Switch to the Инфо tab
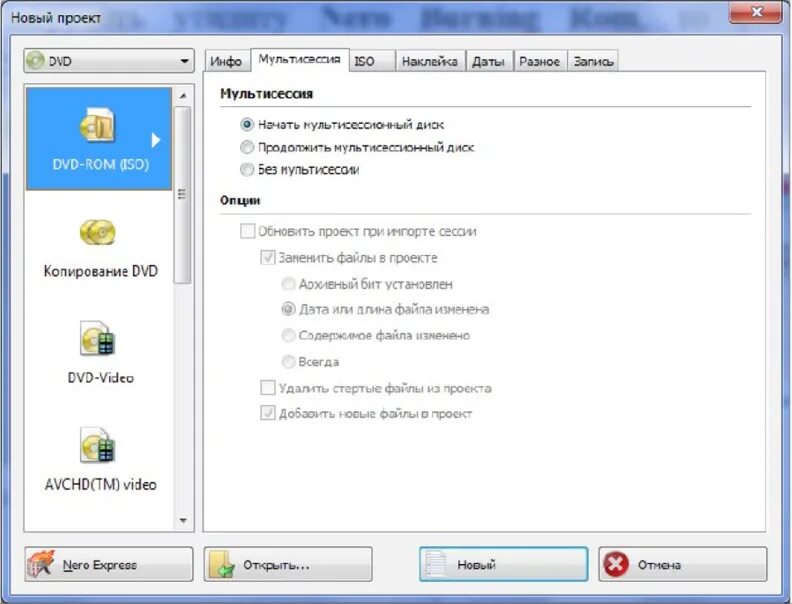The height and width of the screenshot is (604, 792). [x=226, y=62]
